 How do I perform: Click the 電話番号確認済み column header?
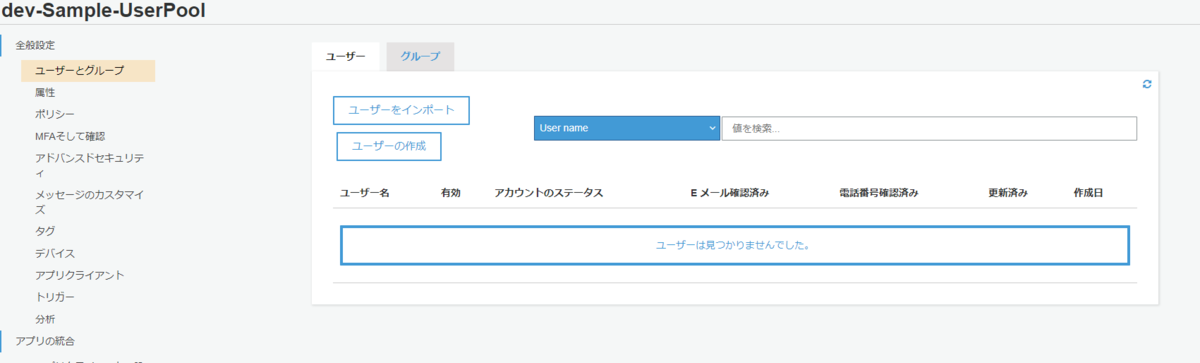(878, 192)
